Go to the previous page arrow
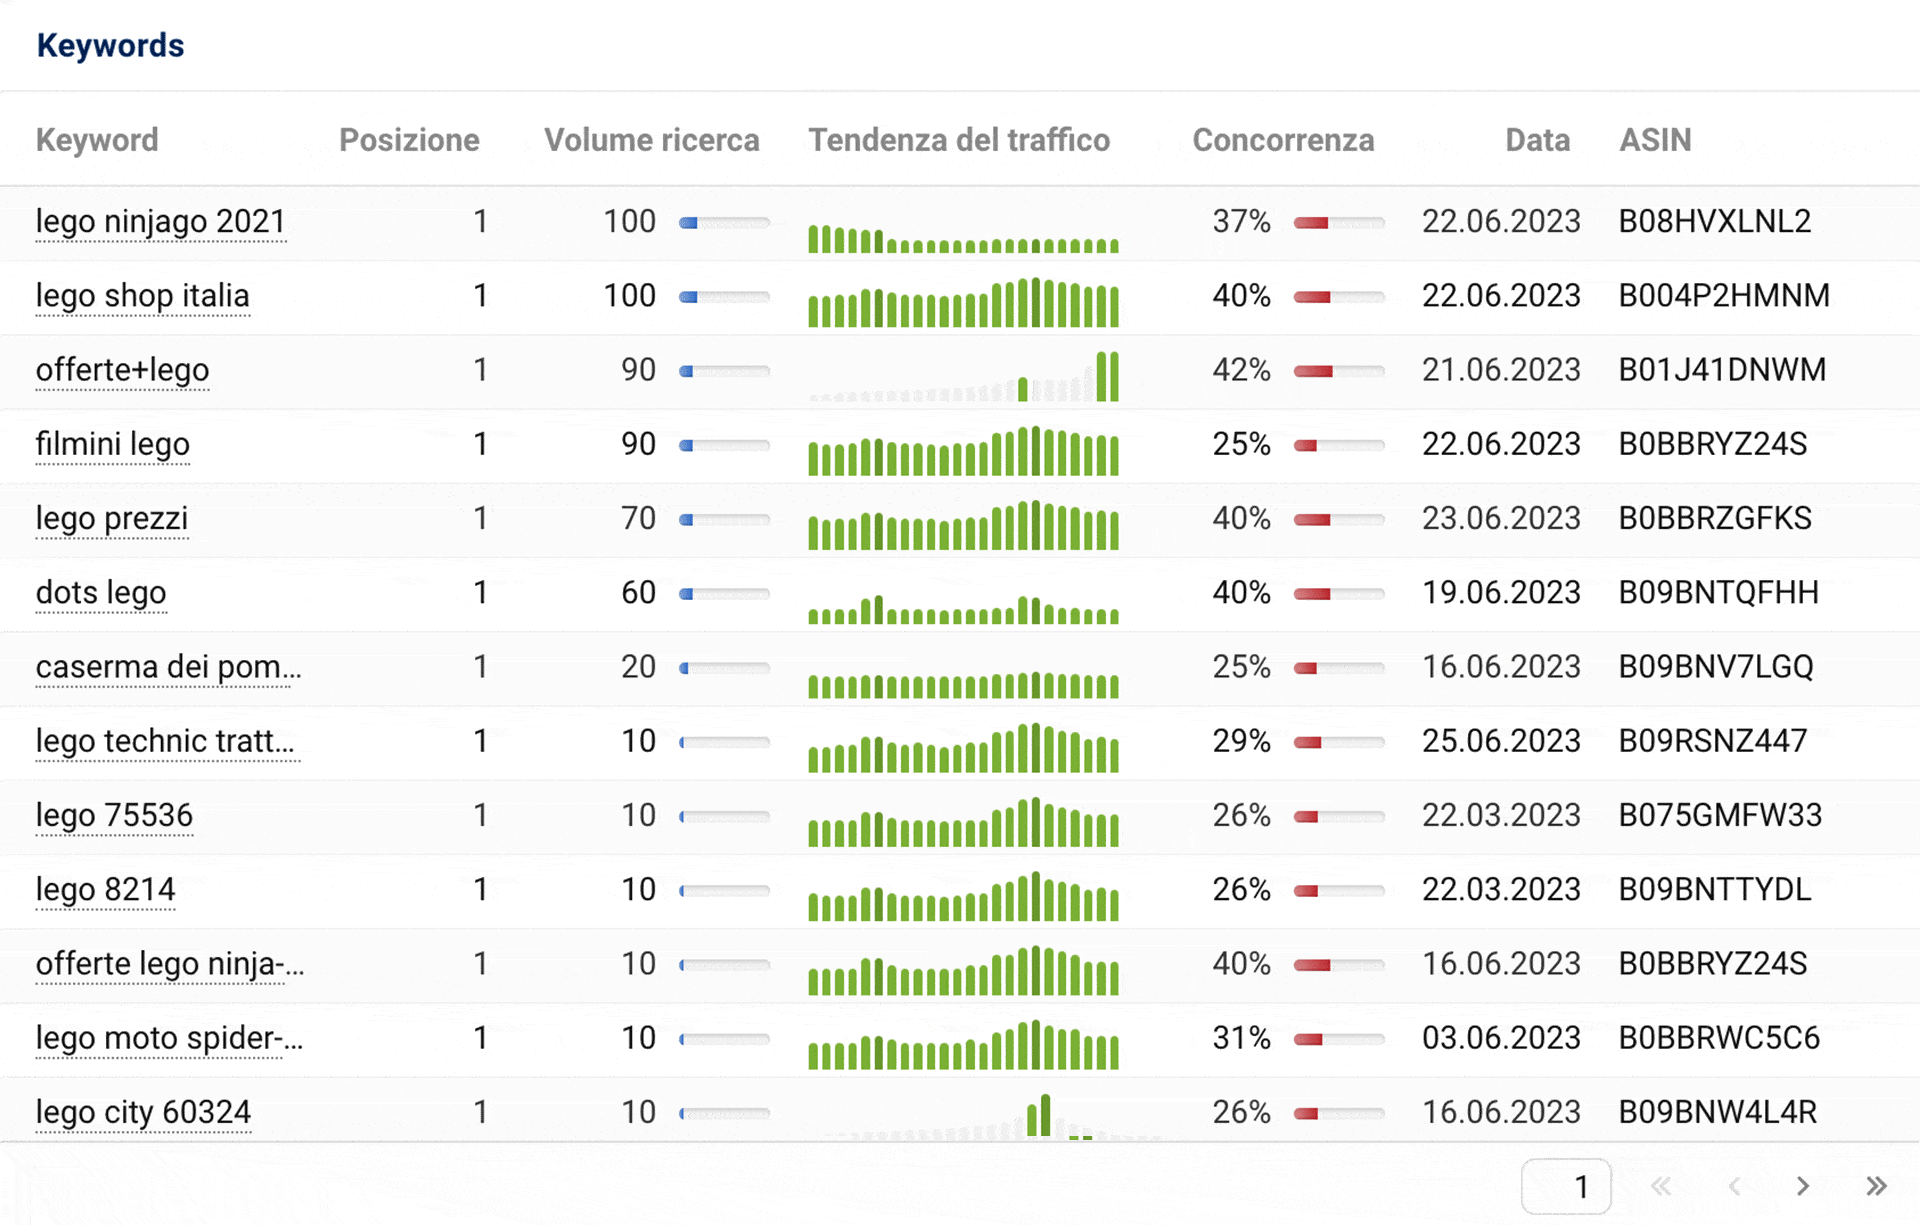Viewport: 1920px width, 1225px height. pos(1734,1186)
